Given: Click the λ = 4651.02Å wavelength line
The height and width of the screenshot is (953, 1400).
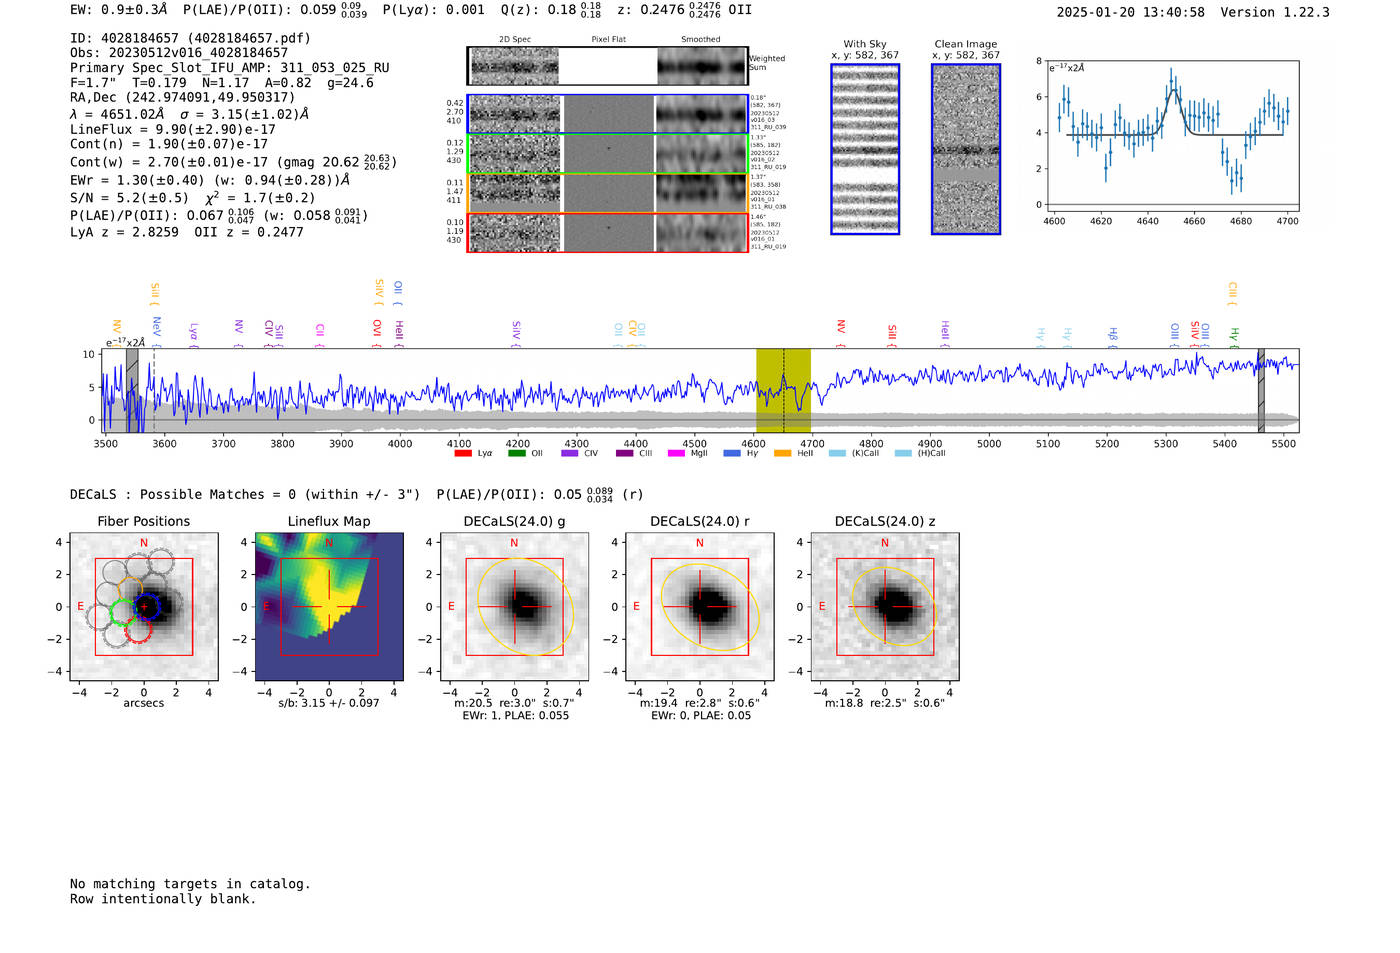Looking at the screenshot, I should pos(190,114).
